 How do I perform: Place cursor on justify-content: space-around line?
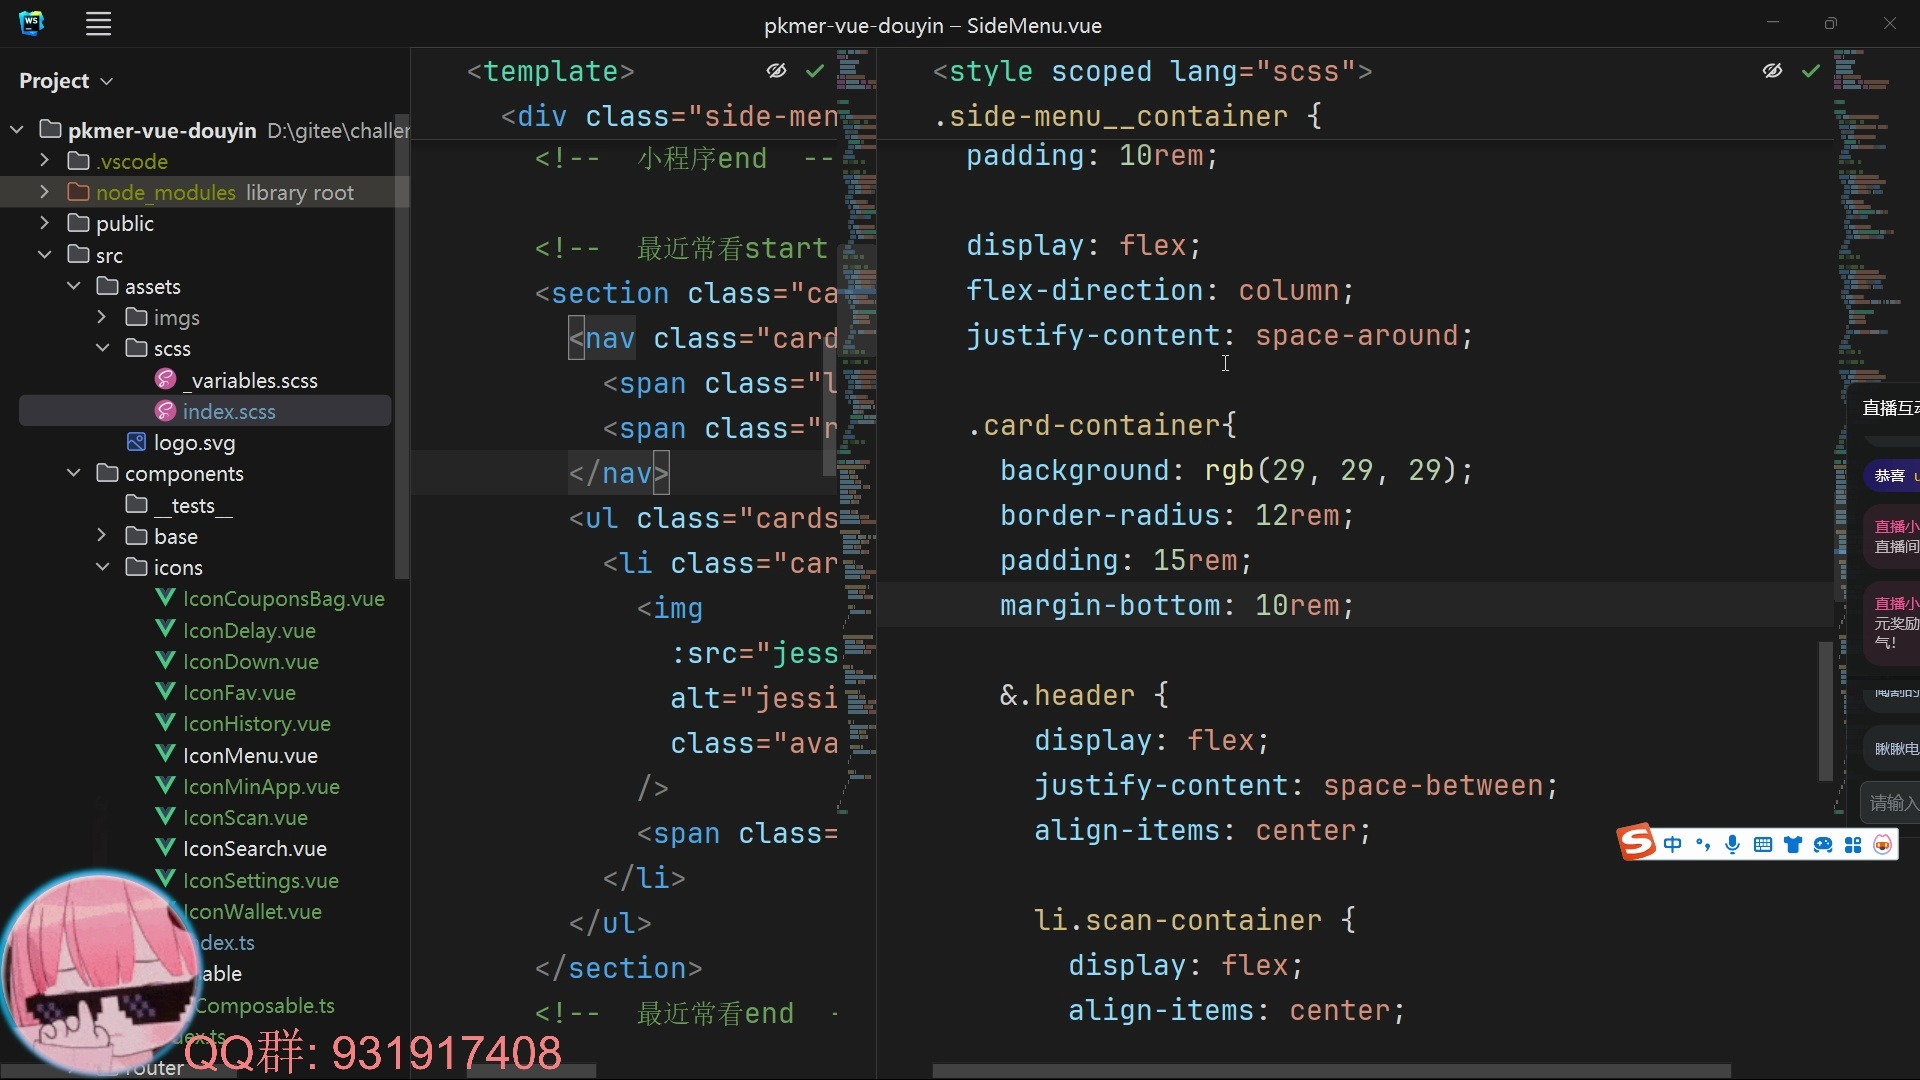1219,336
